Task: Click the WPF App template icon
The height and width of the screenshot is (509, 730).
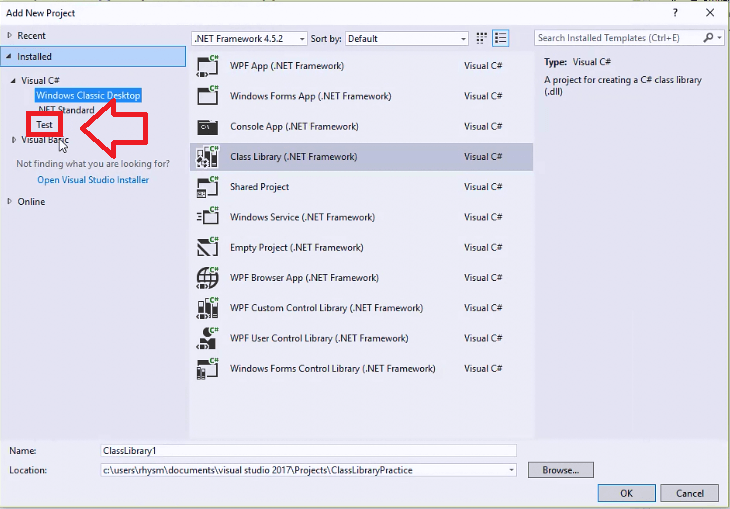Action: point(208,66)
